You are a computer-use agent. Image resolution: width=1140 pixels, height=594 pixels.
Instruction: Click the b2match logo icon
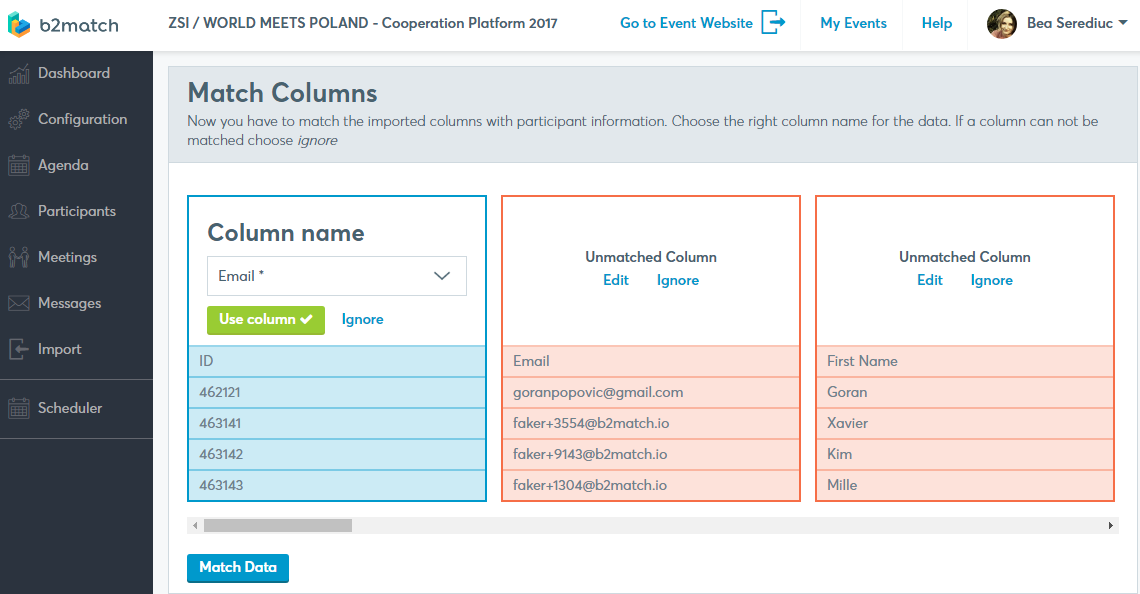(19, 25)
